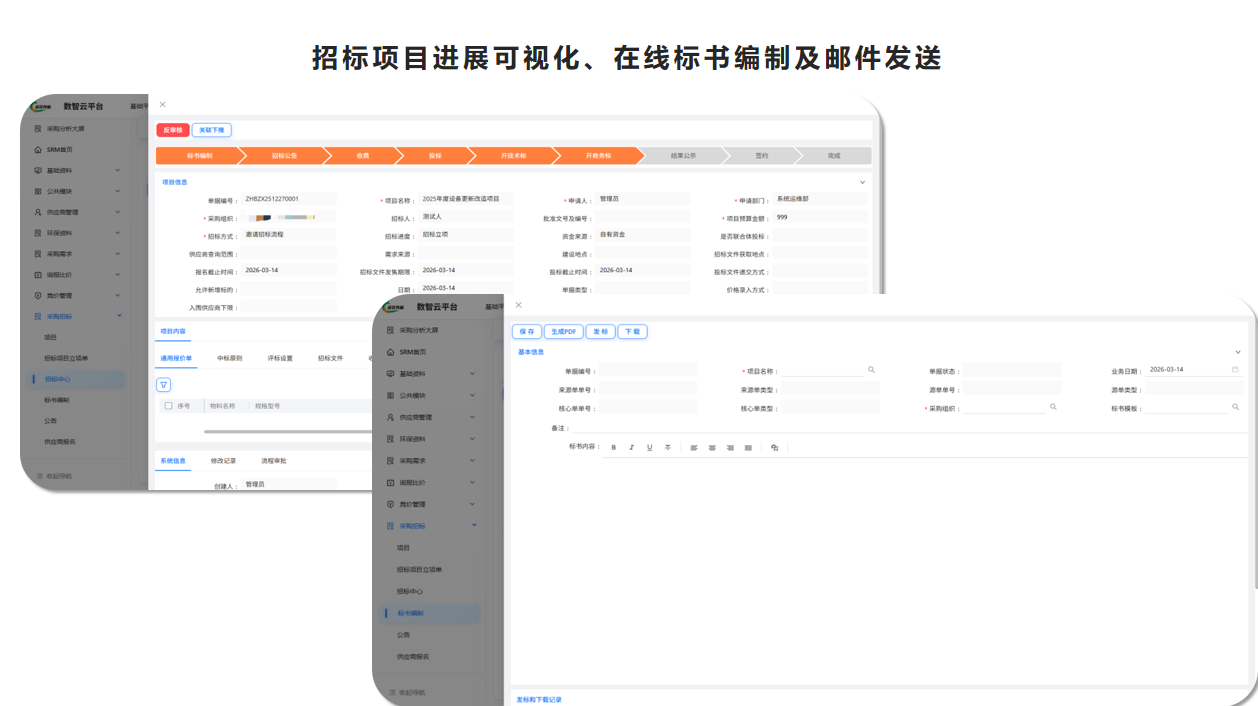Switch to the 通用报价单 tab

point(176,358)
